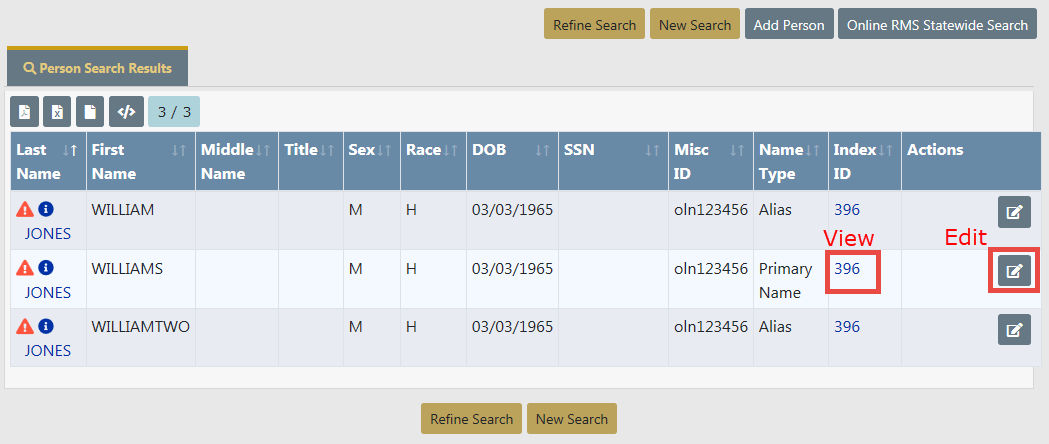The width and height of the screenshot is (1049, 444).
Task: Export results to Excel file
Action: click(58, 111)
